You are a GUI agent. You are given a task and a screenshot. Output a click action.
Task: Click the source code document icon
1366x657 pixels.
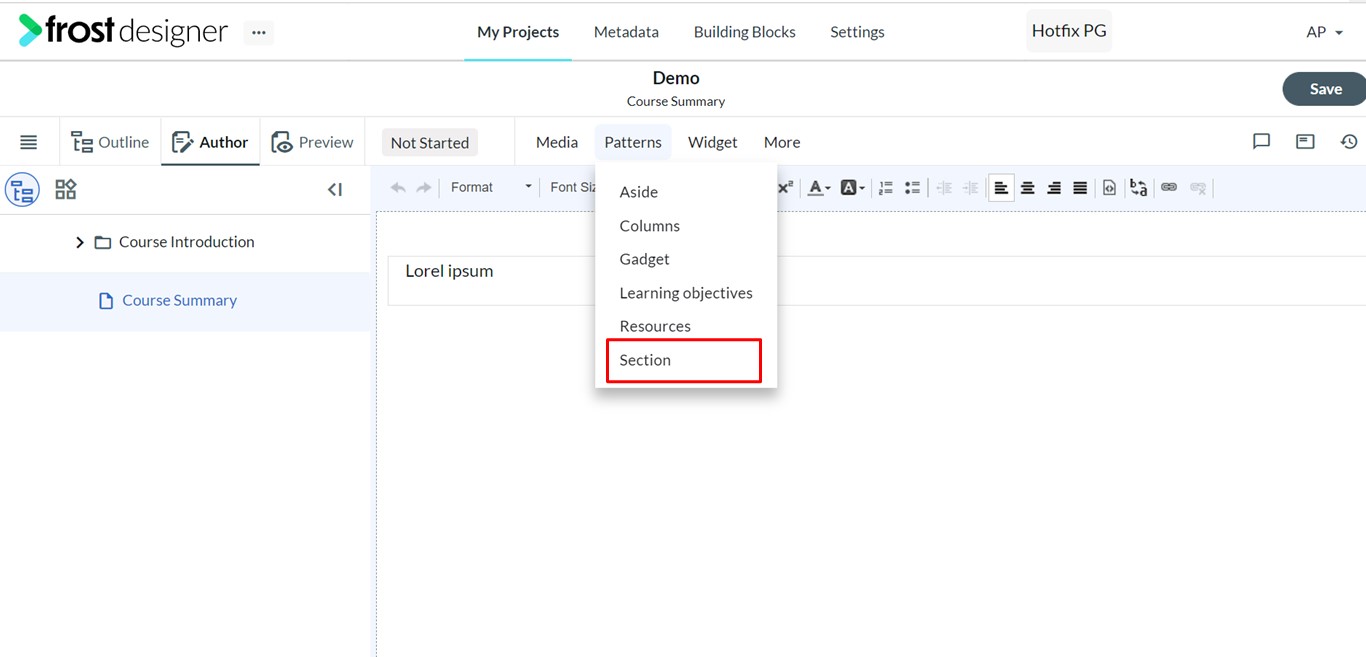pos(1109,187)
